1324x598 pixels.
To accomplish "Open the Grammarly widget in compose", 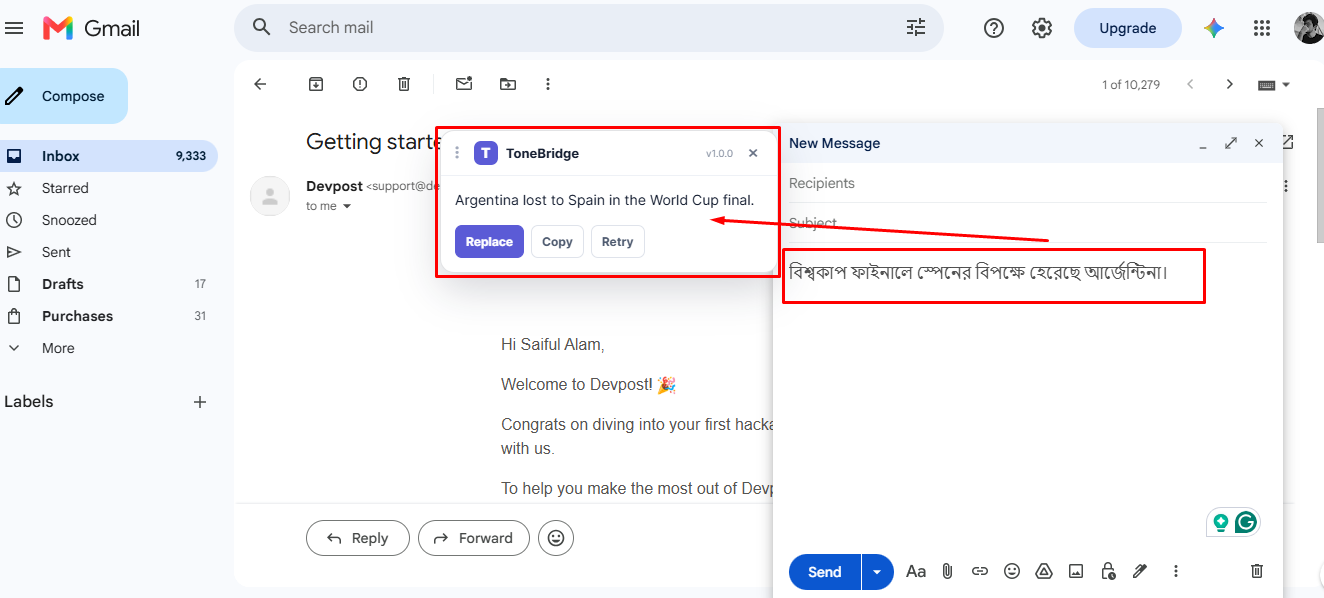I will click(x=1245, y=522).
